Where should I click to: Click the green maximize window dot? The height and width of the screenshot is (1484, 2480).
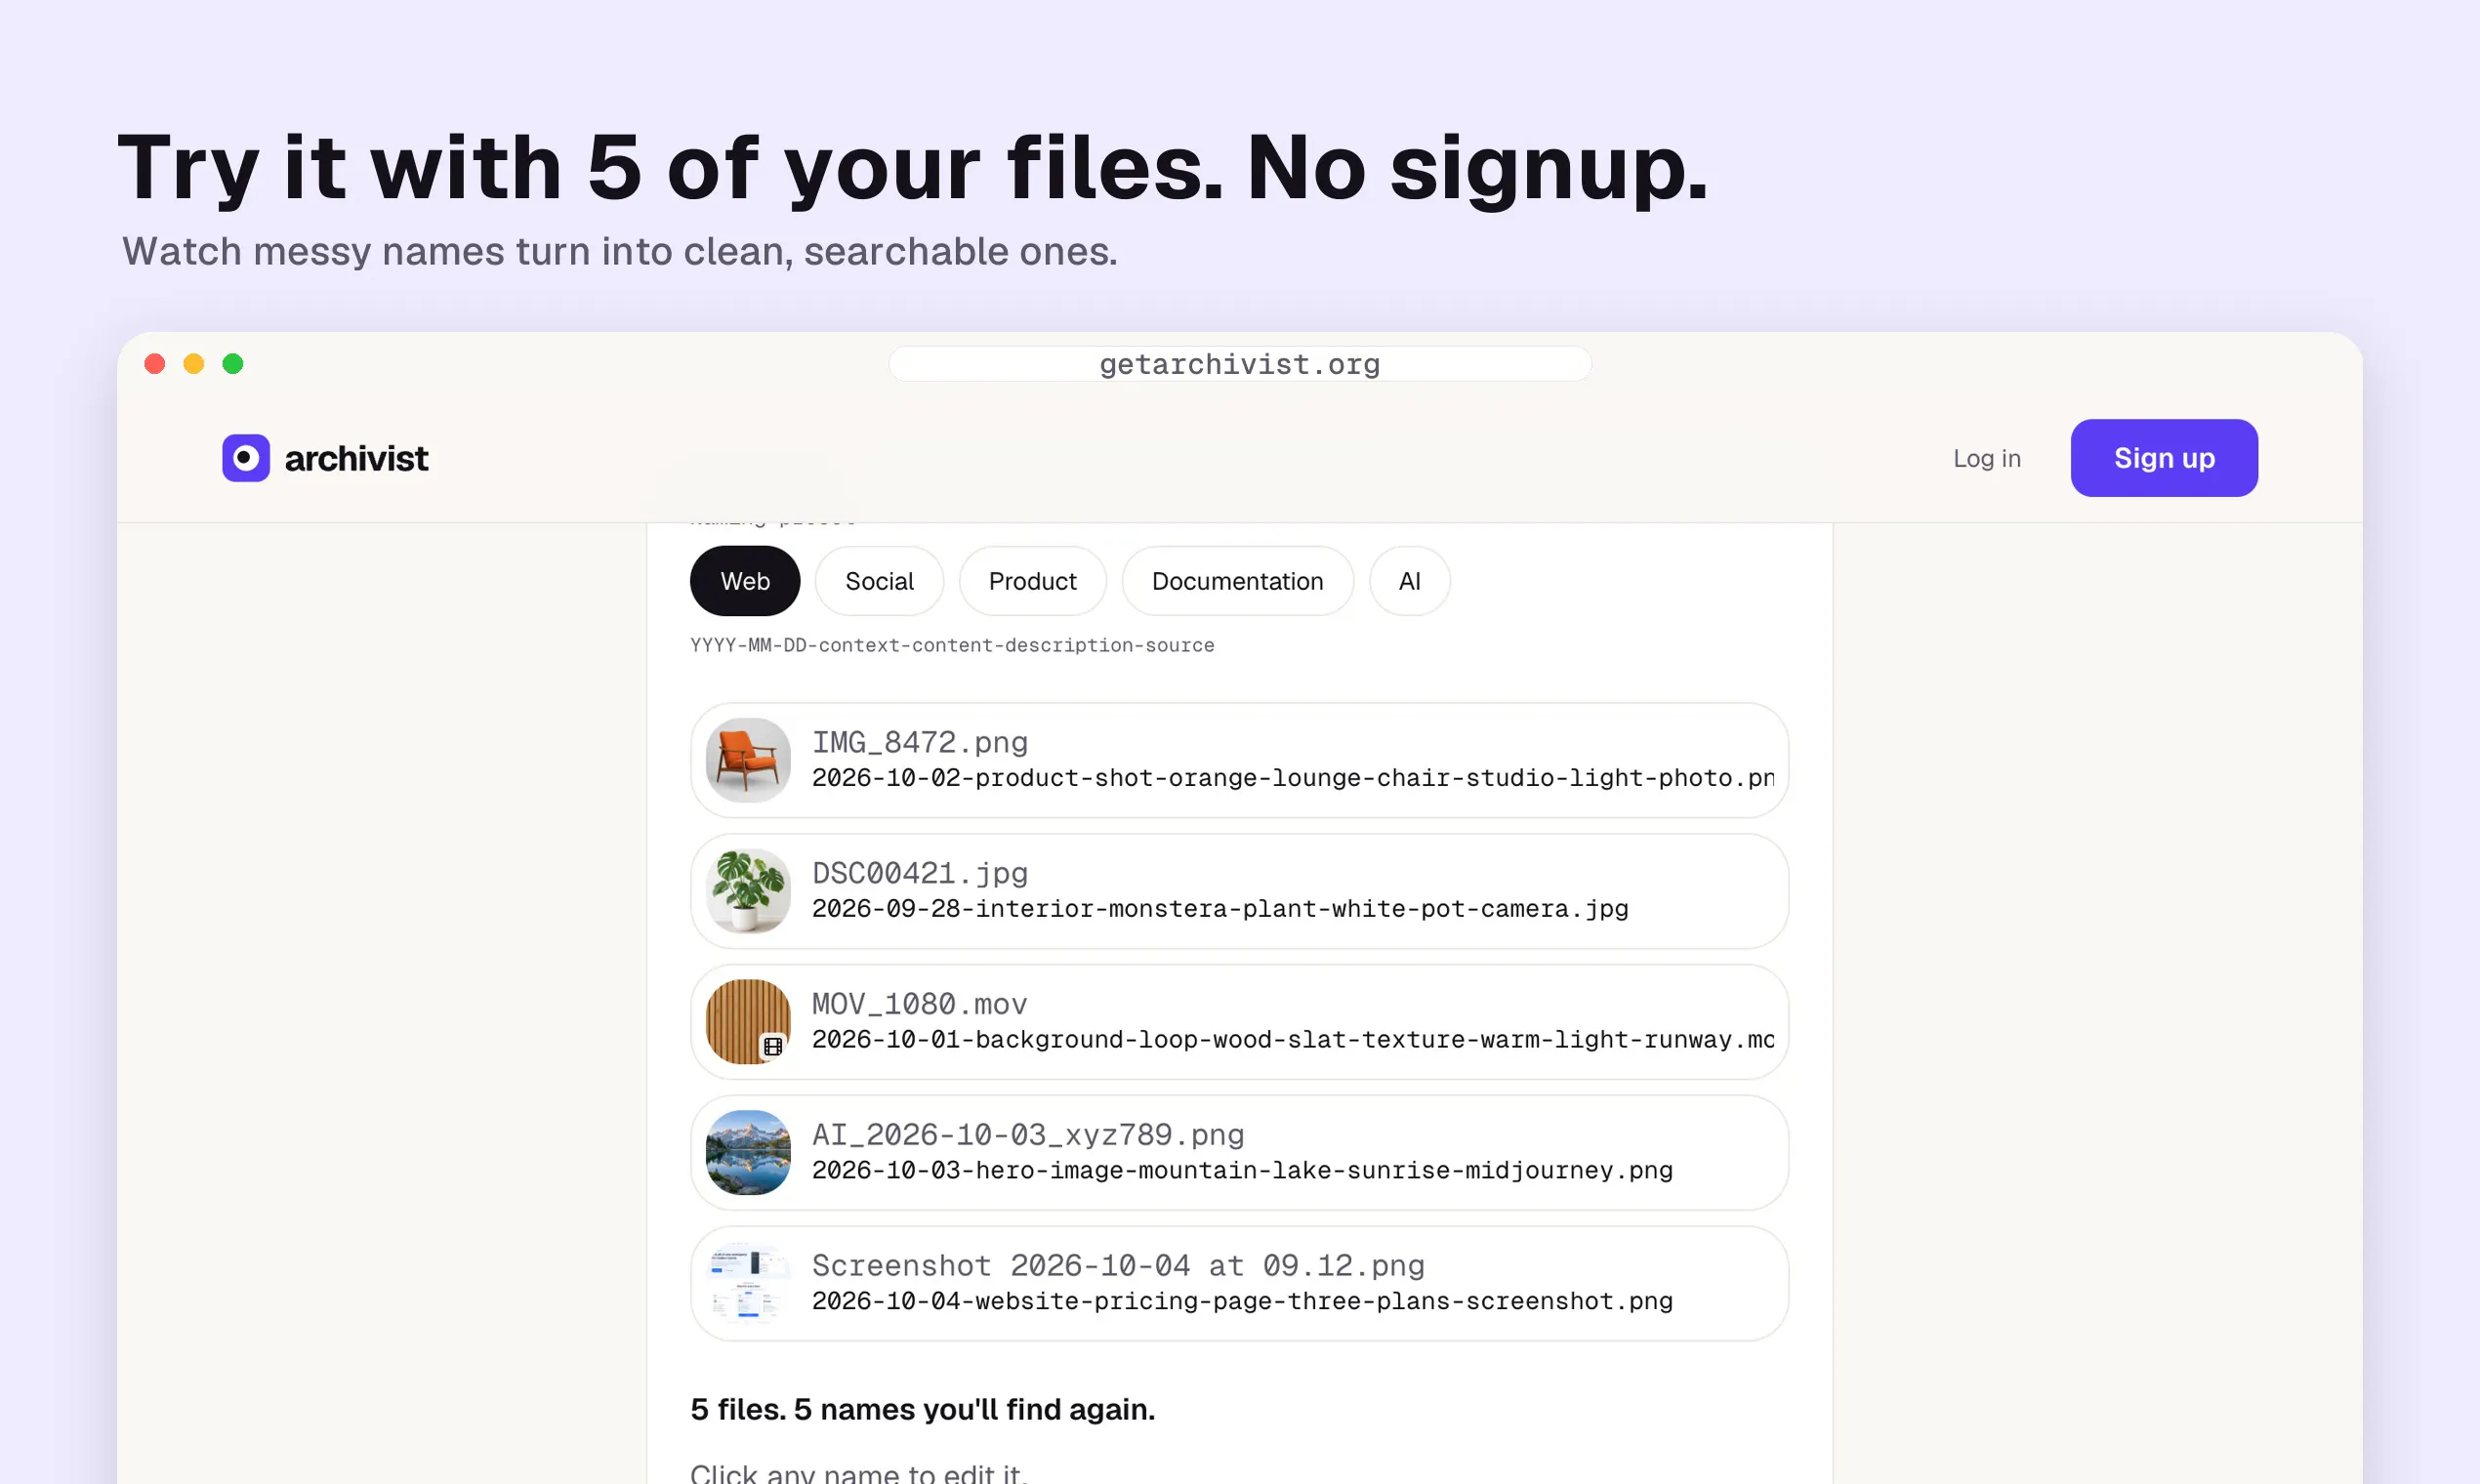[233, 364]
